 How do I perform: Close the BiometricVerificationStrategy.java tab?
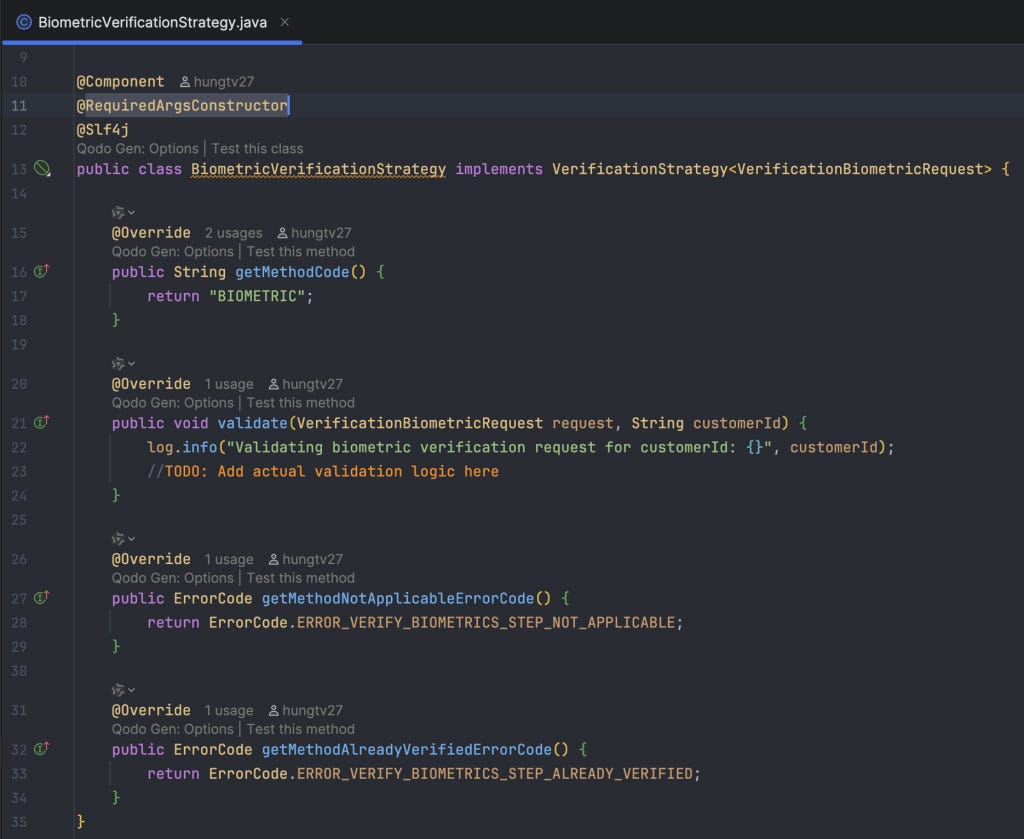click(285, 22)
